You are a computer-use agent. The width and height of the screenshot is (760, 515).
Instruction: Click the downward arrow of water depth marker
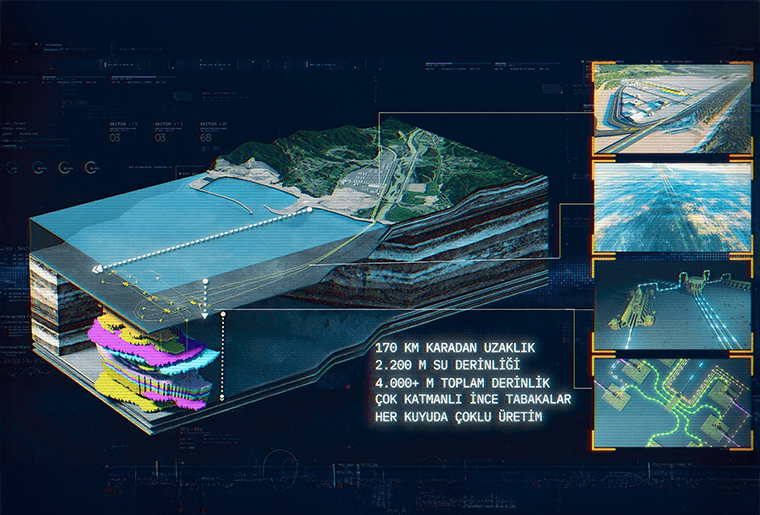(205, 314)
